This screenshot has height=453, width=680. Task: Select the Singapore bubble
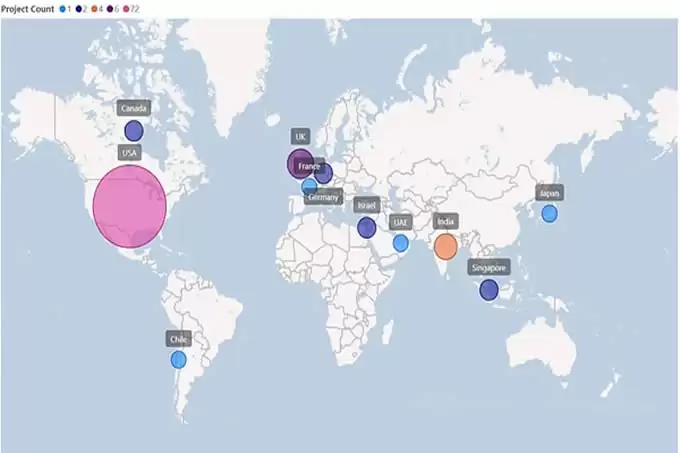pos(489,290)
